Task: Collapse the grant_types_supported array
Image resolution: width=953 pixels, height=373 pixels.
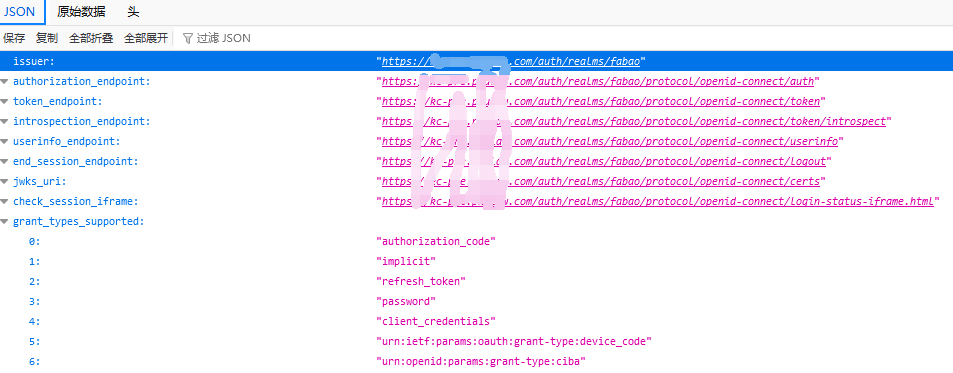Action: 5,222
